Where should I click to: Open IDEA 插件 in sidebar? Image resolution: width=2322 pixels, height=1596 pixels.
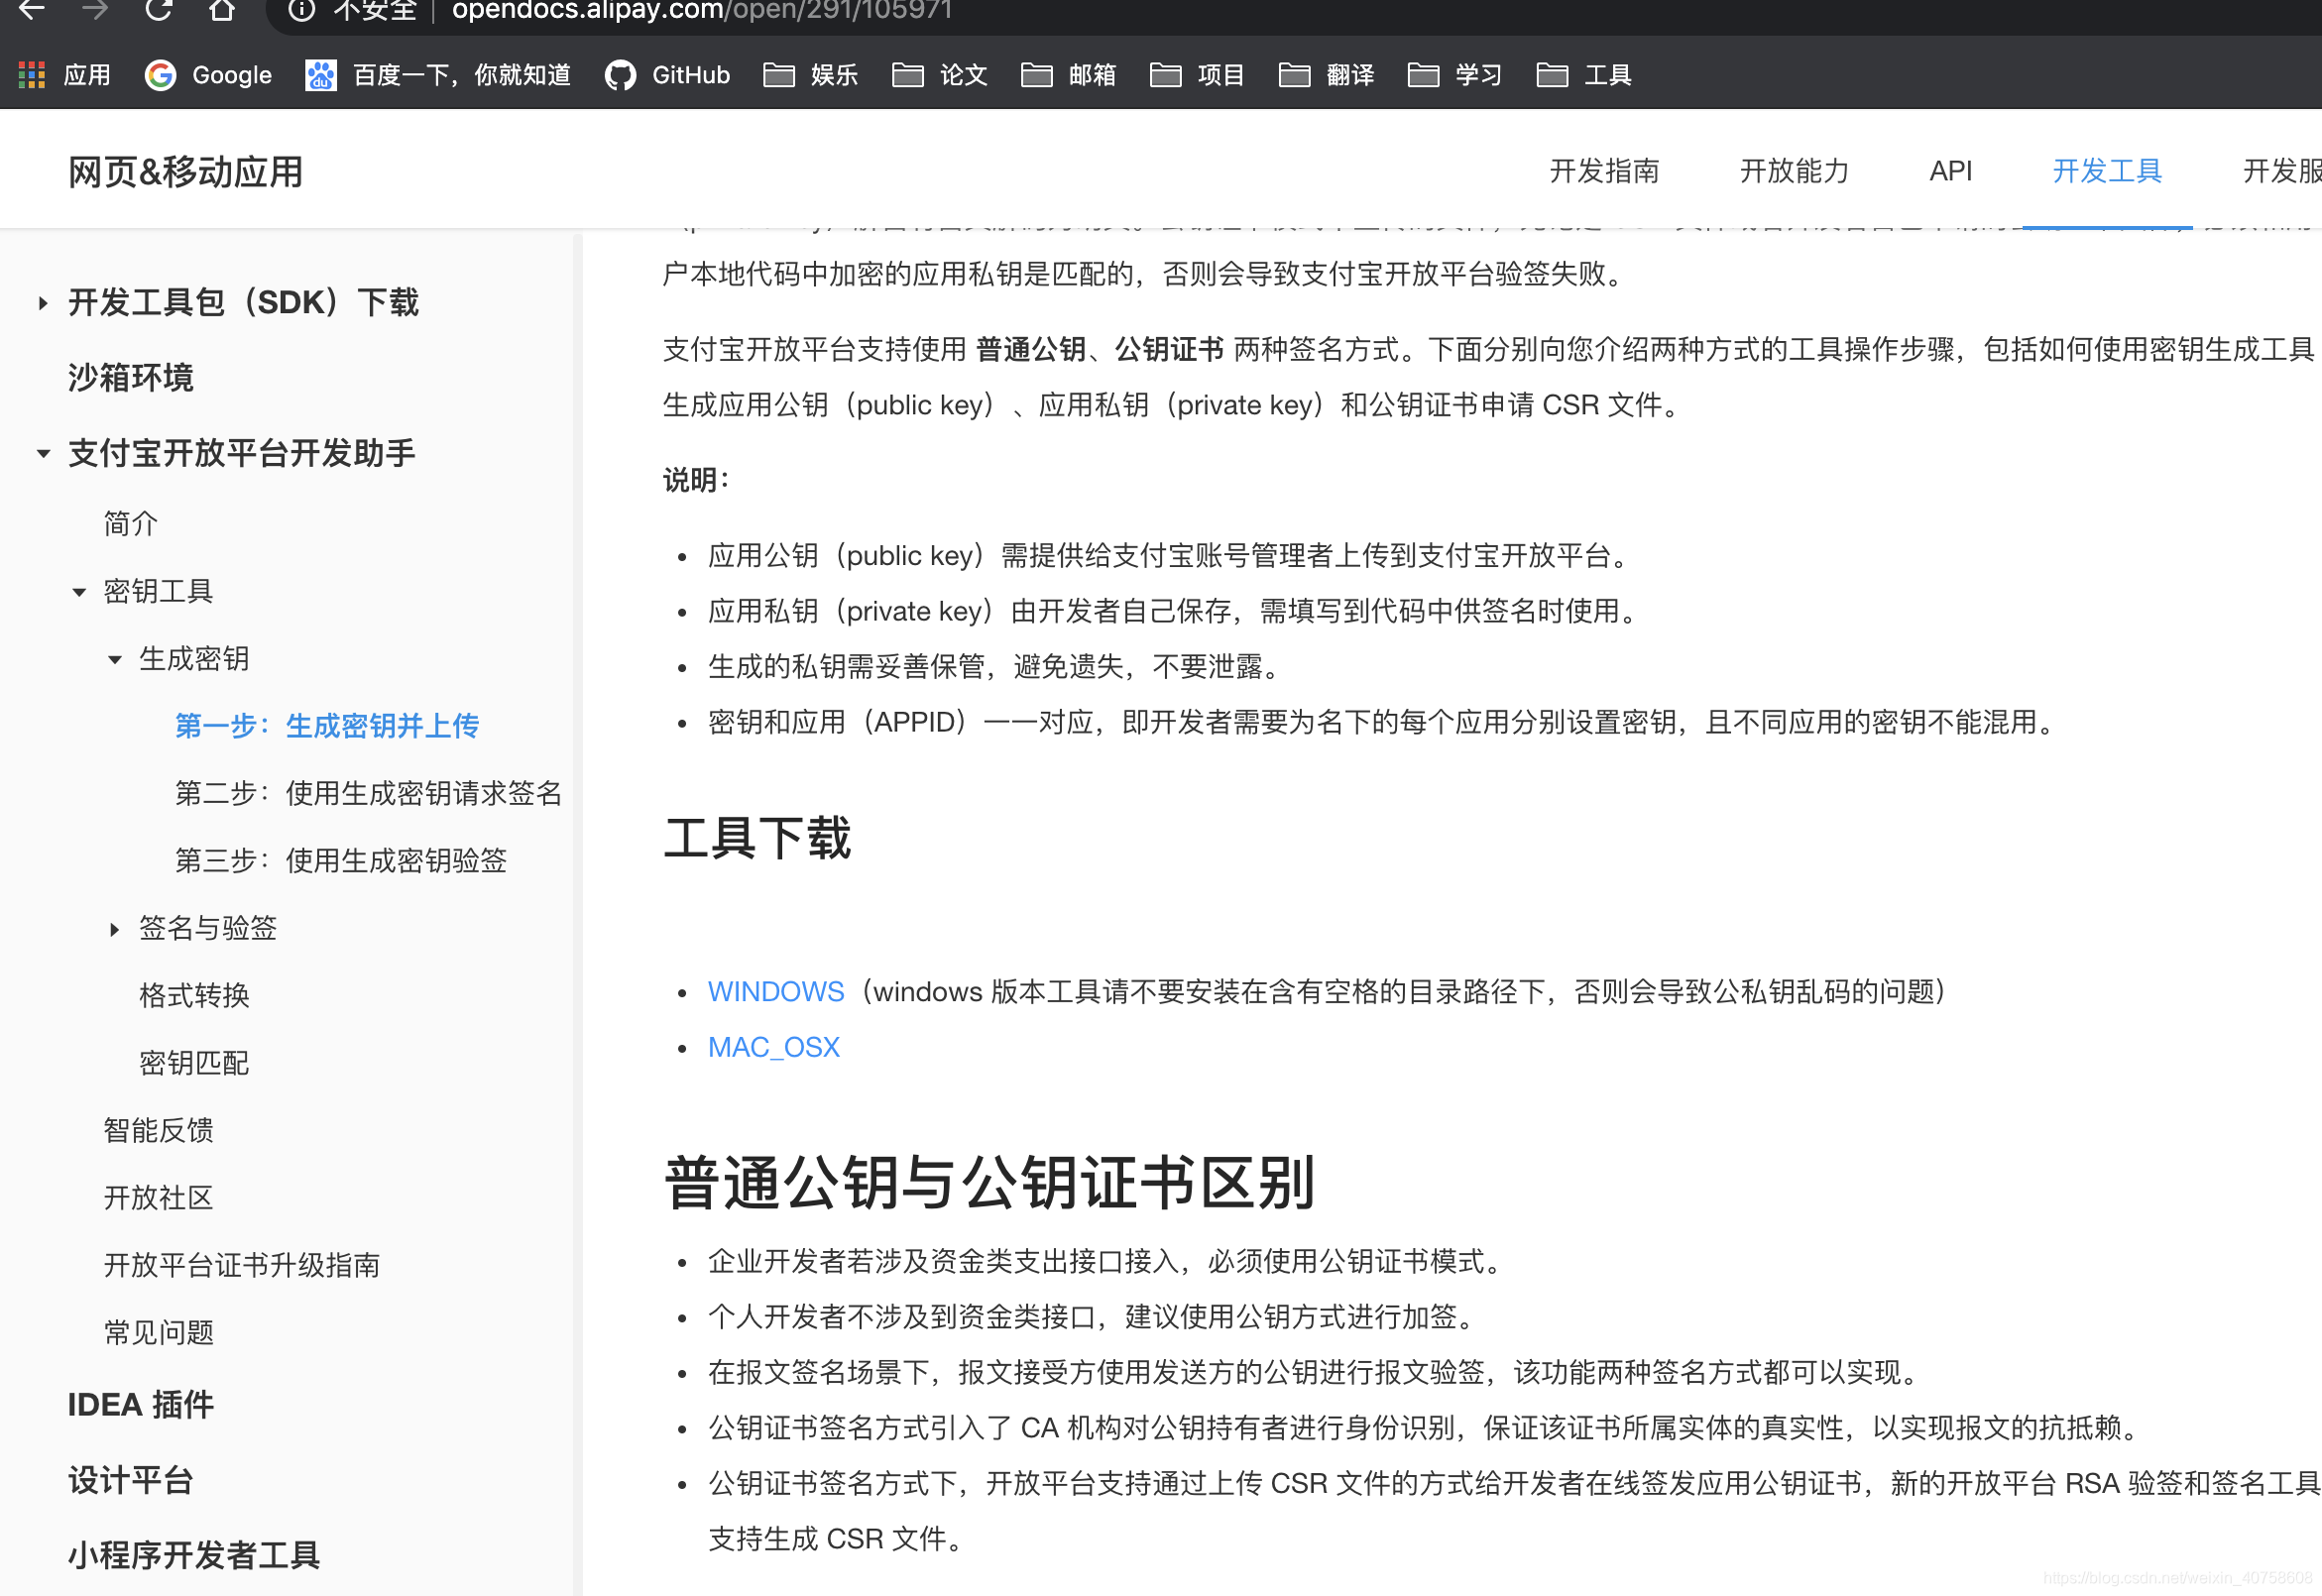pos(140,1405)
